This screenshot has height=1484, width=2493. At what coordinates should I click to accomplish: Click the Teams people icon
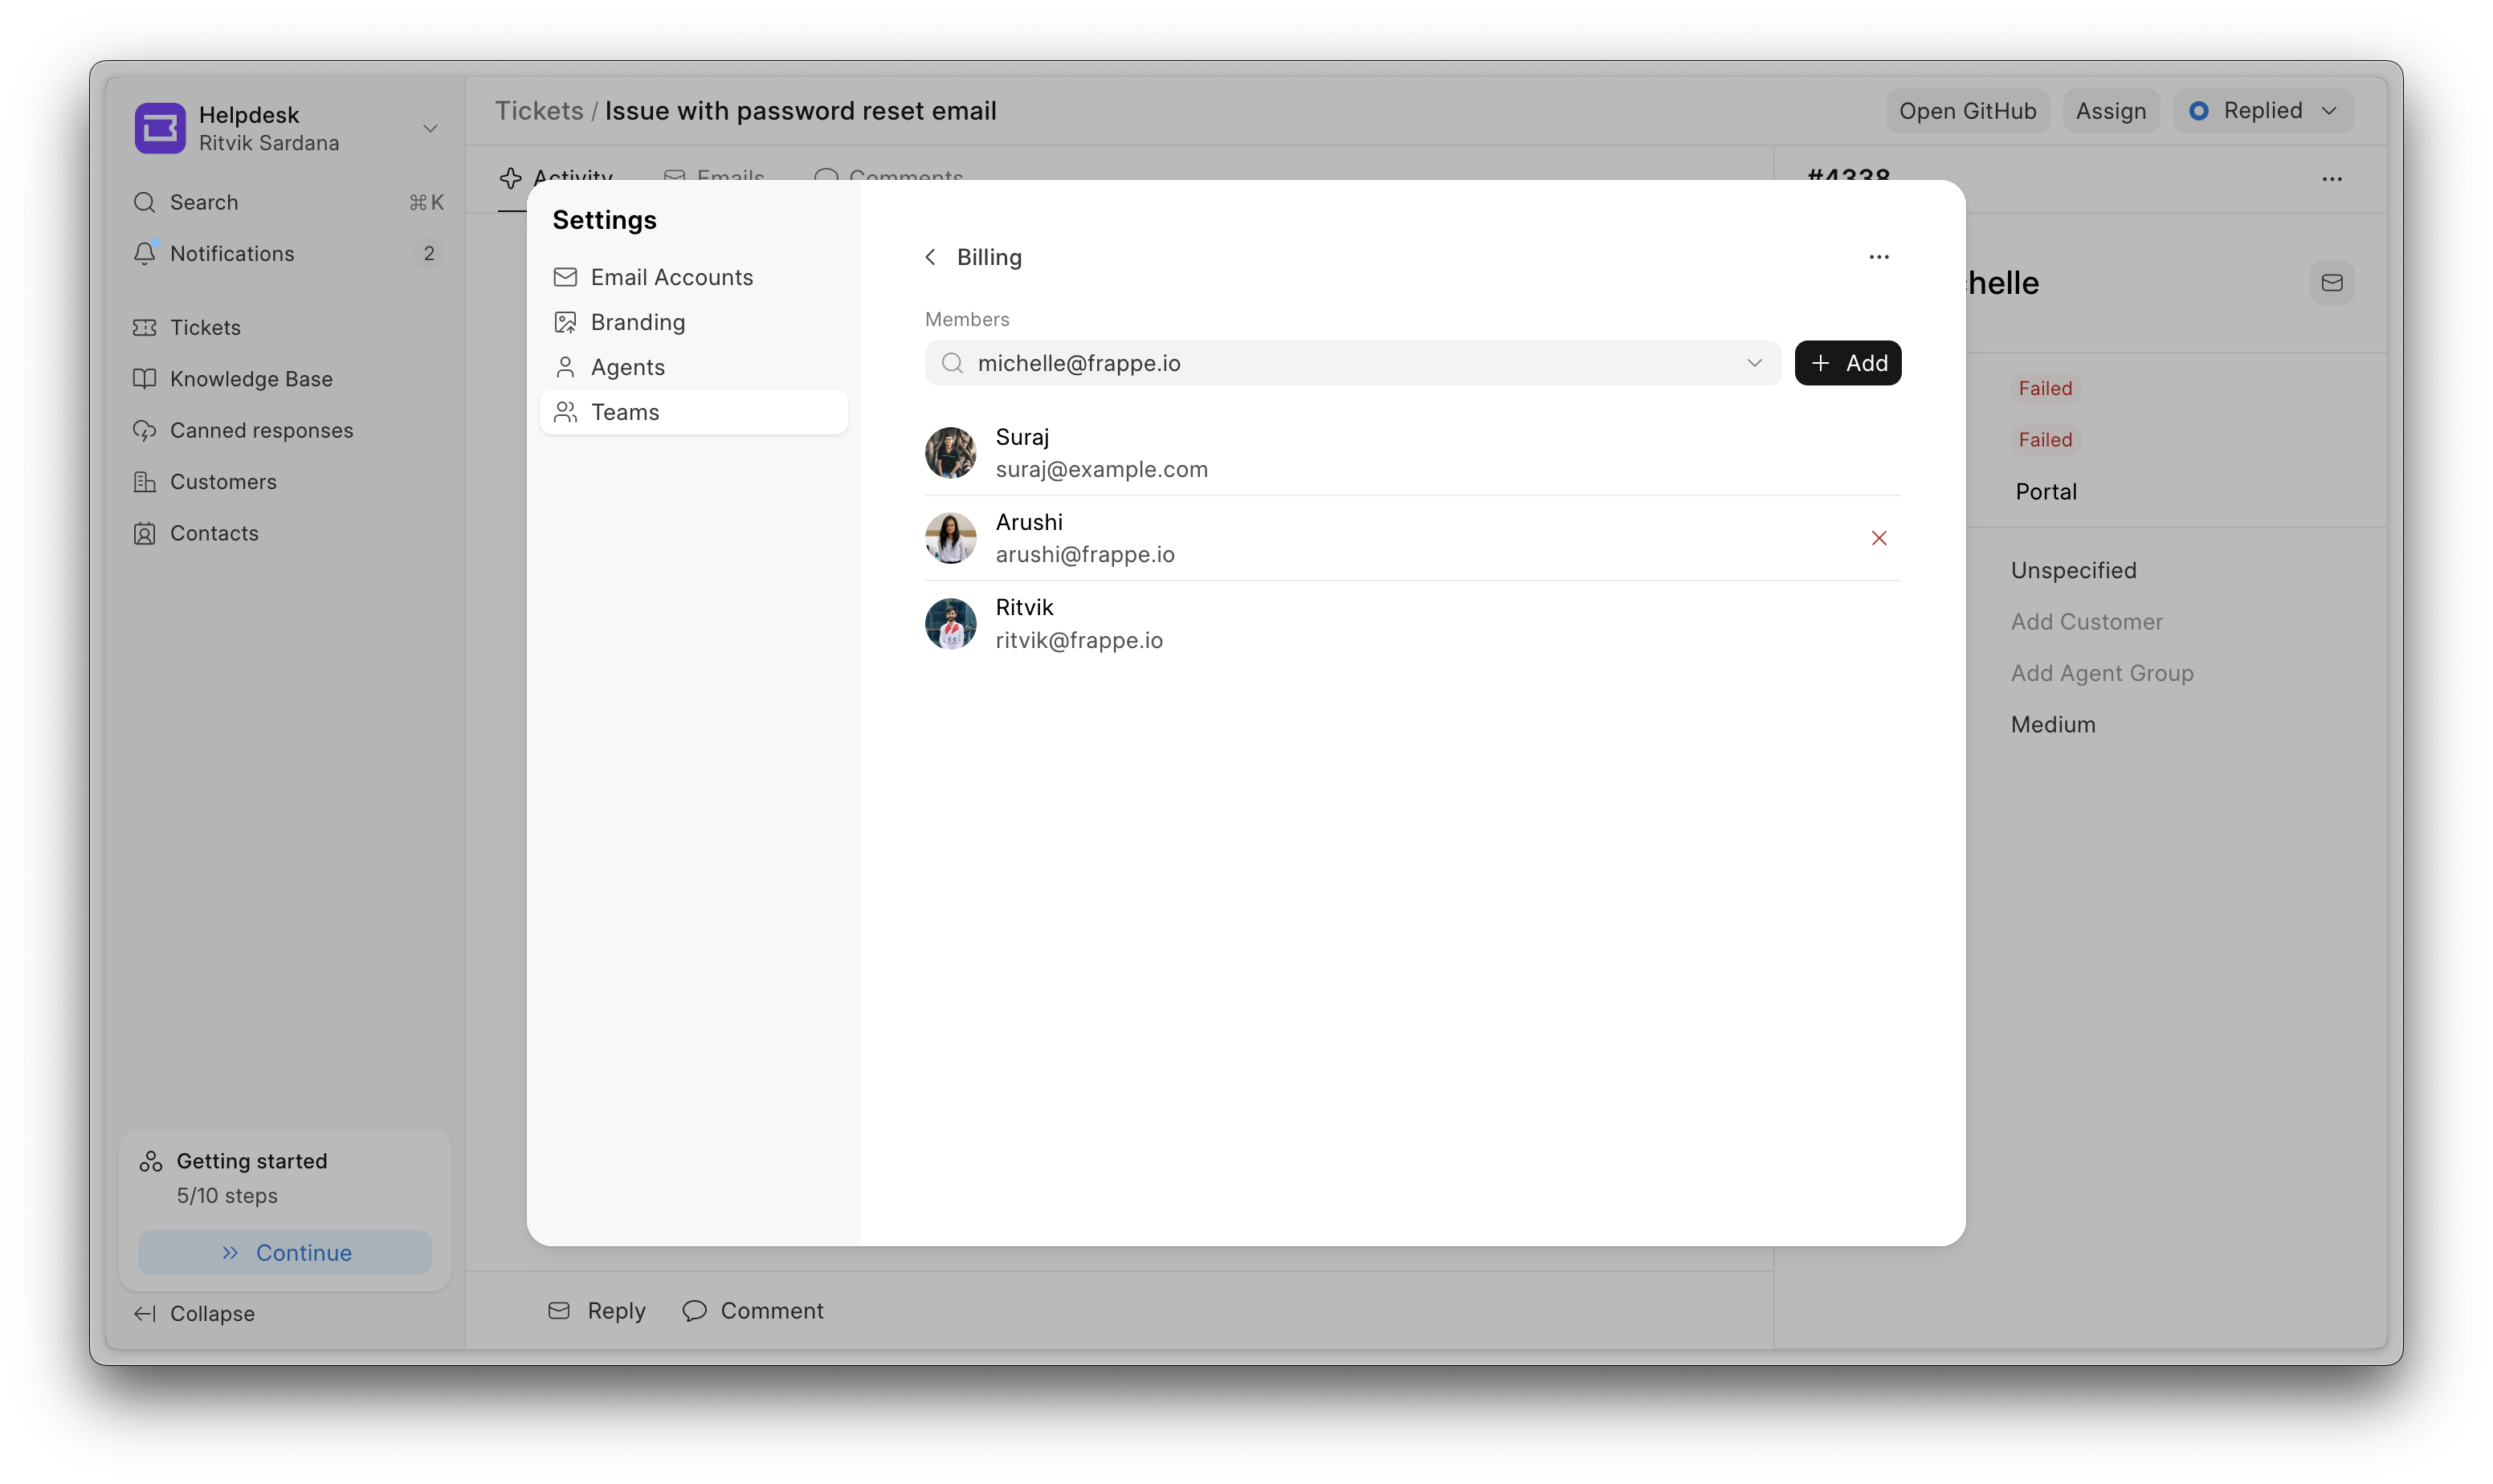[565, 412]
